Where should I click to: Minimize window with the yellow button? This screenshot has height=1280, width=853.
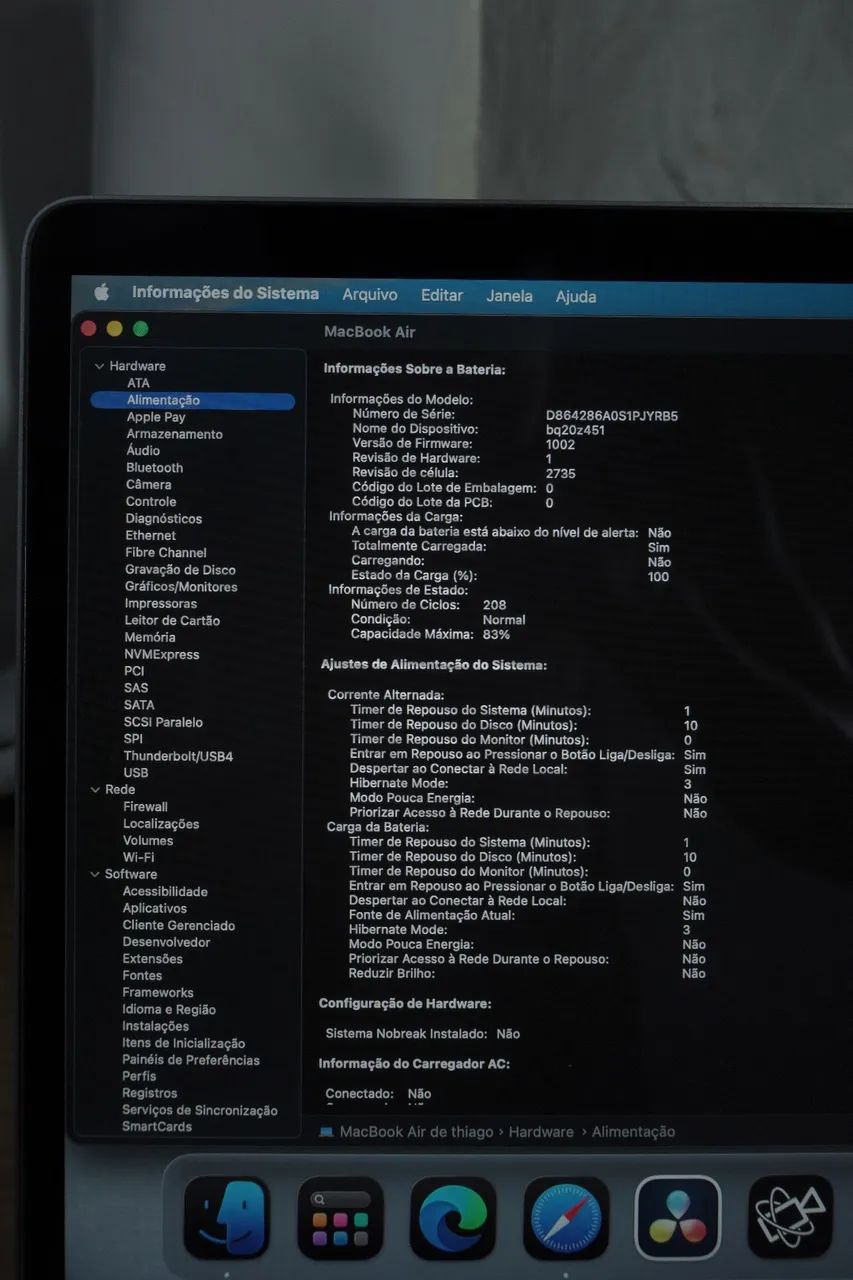coord(114,328)
